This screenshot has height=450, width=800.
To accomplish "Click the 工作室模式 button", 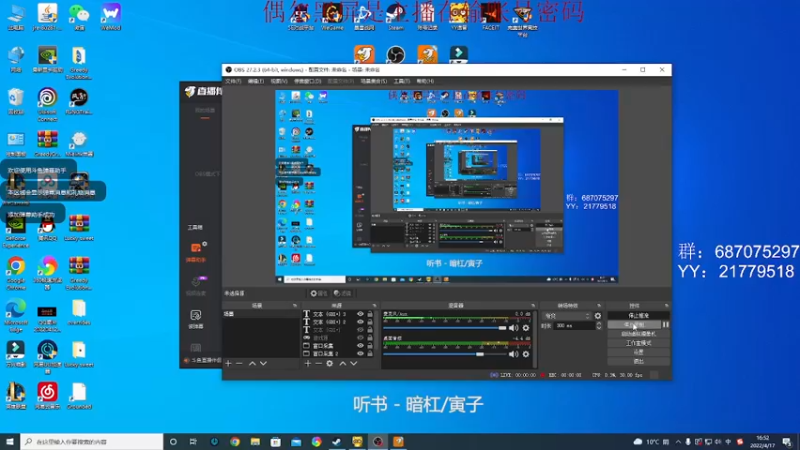I will point(638,343).
